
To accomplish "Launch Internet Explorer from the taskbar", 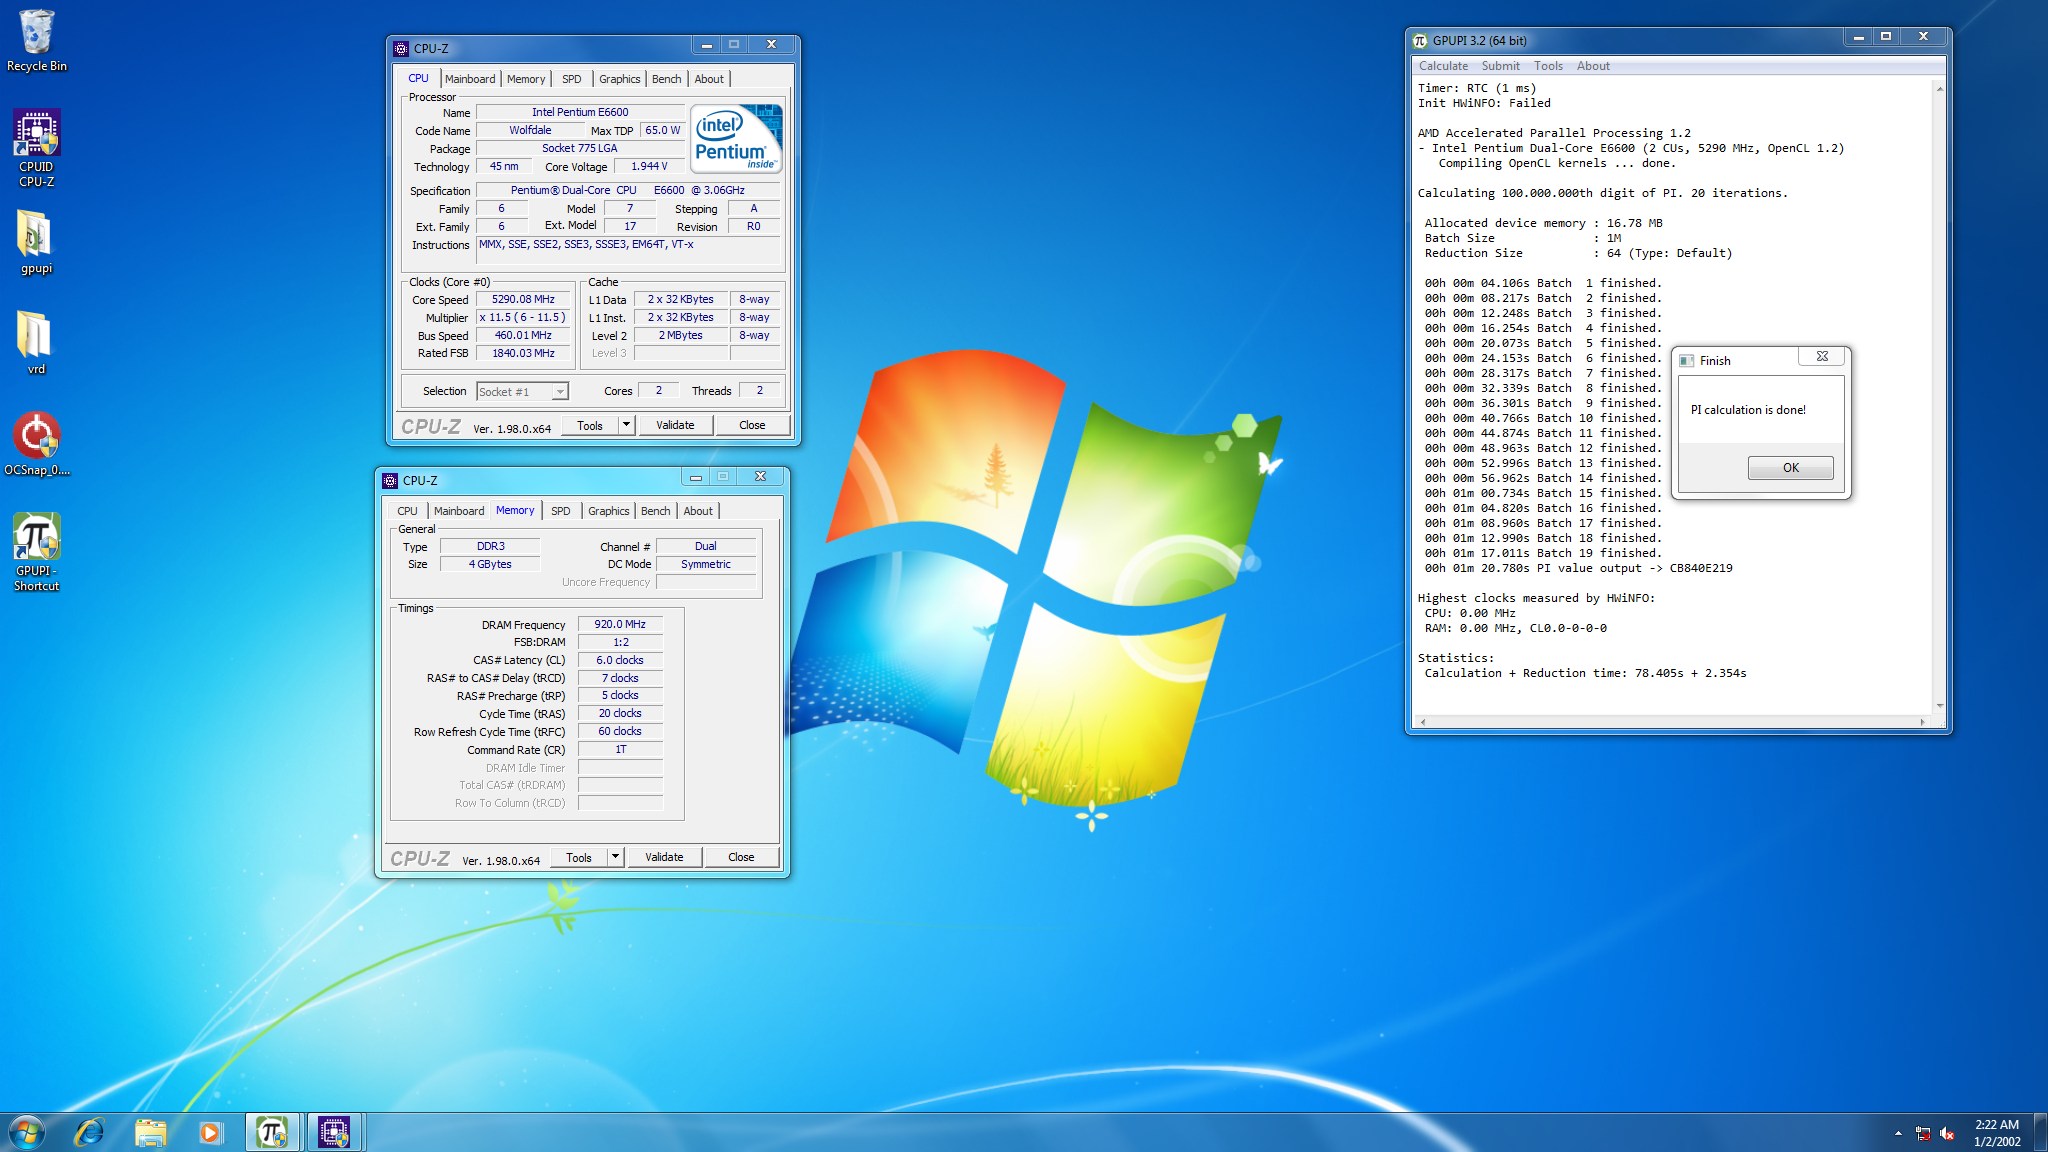I will tap(90, 1132).
